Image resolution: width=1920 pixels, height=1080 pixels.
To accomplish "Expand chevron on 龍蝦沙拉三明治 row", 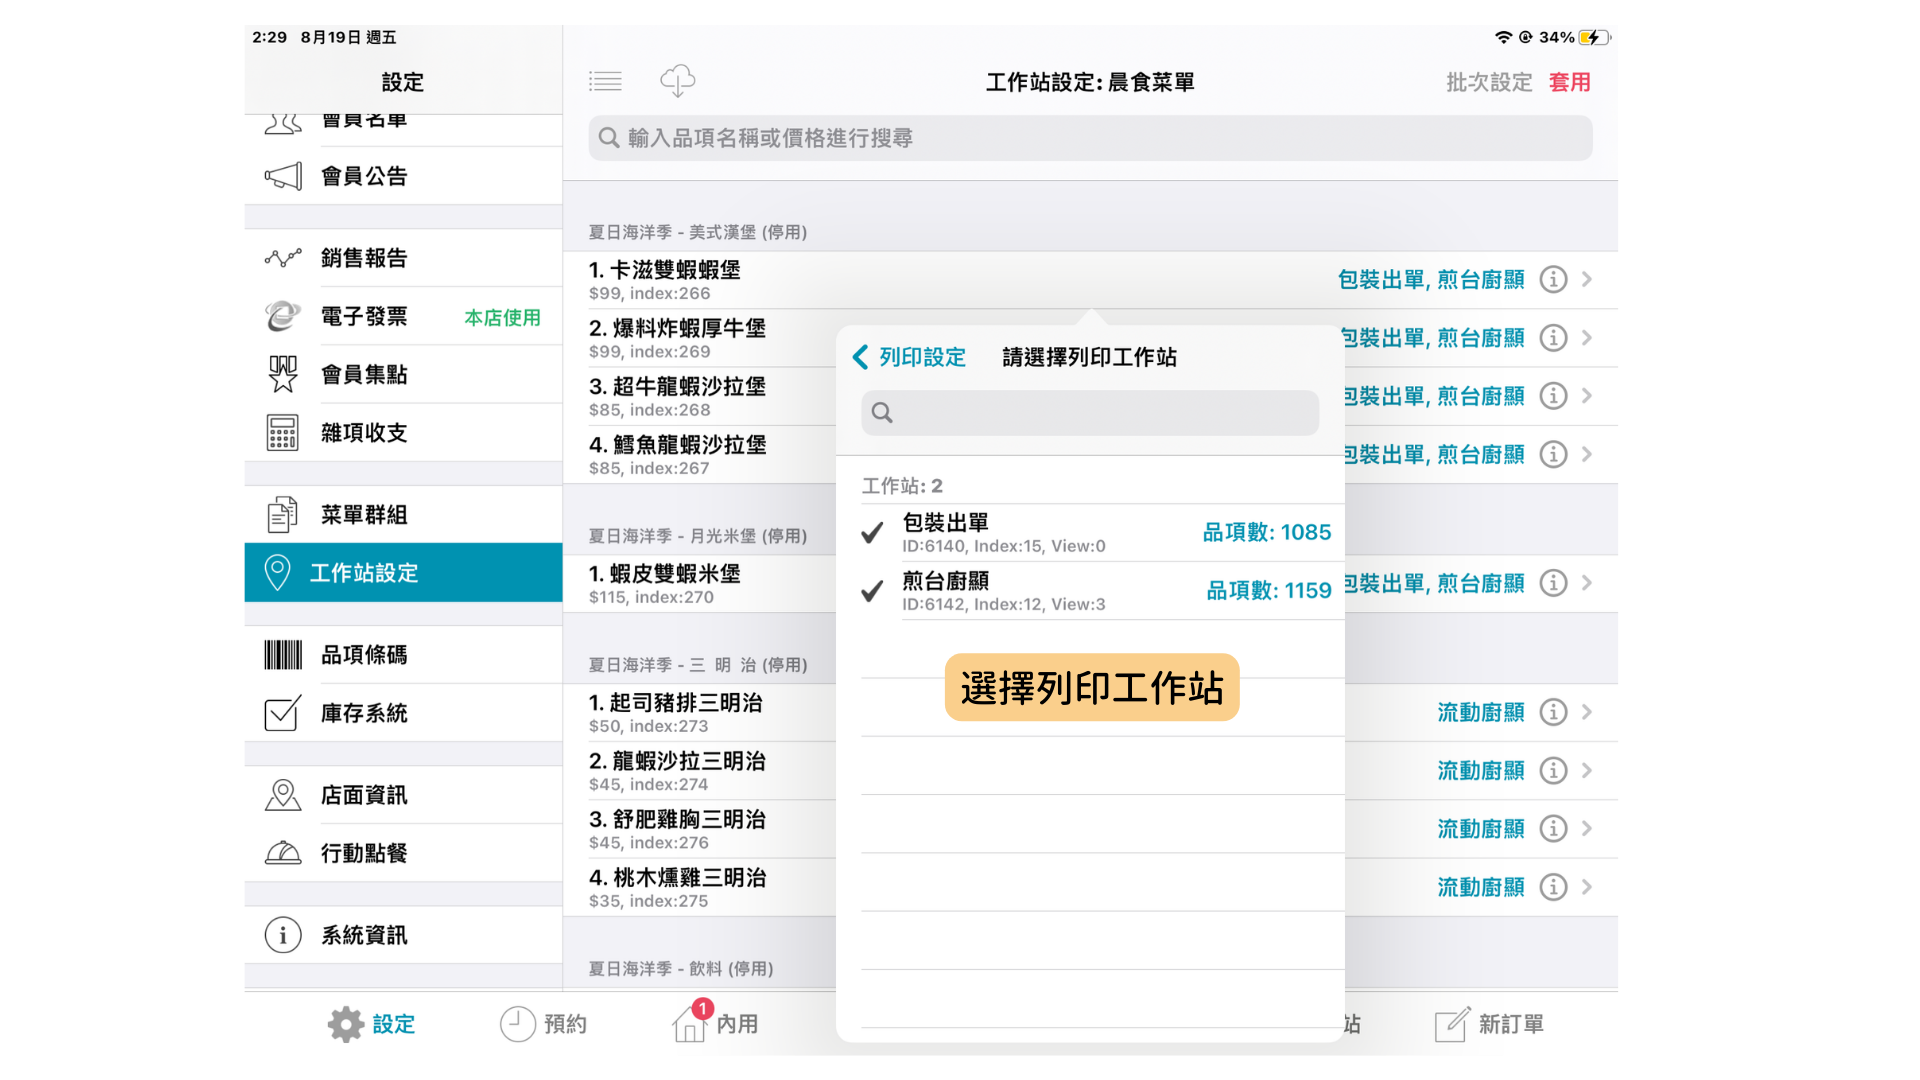I will (x=1587, y=770).
